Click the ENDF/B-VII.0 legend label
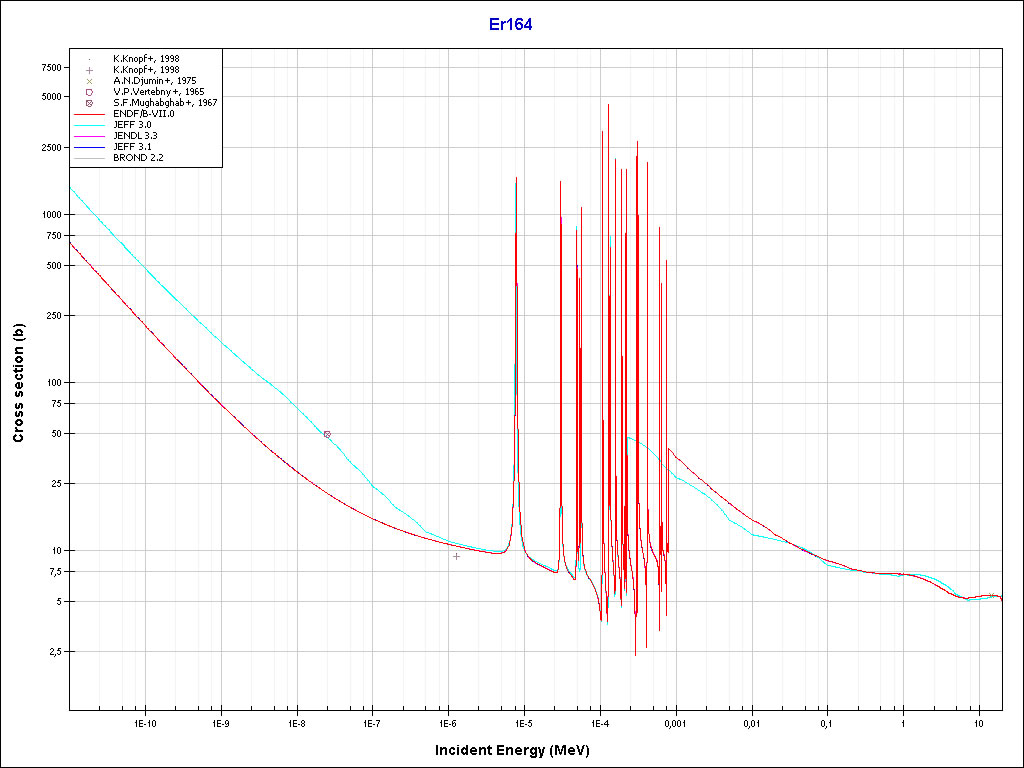 pyautogui.click(x=144, y=114)
